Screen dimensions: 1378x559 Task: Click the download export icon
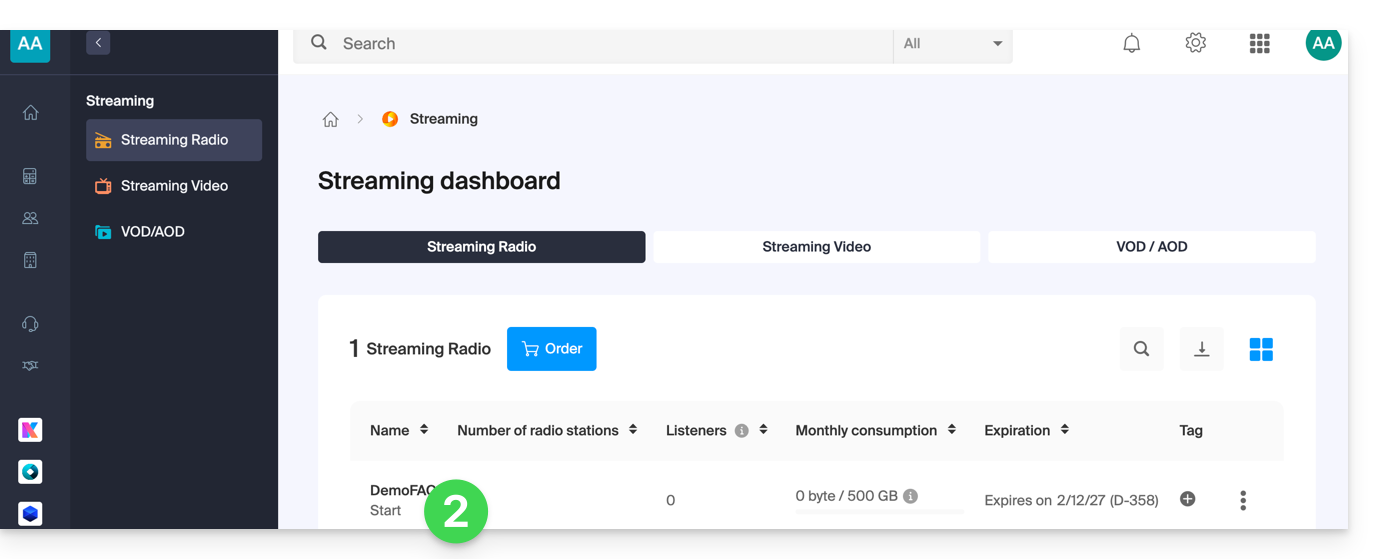point(1202,349)
